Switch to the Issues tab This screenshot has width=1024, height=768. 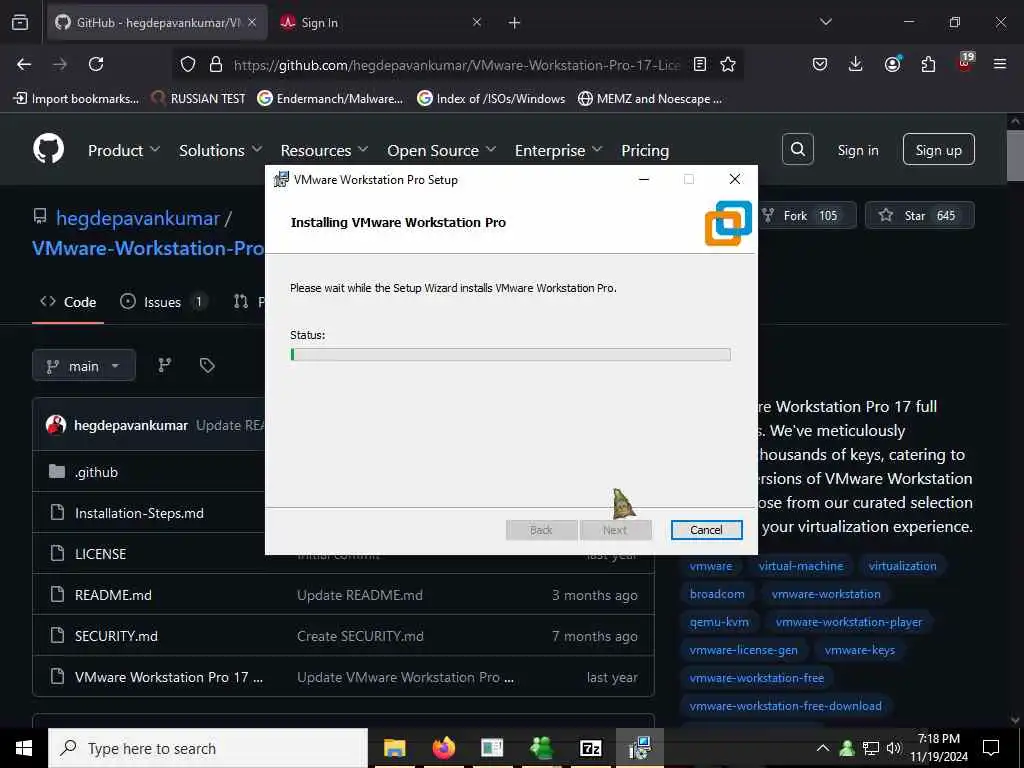click(x=163, y=302)
